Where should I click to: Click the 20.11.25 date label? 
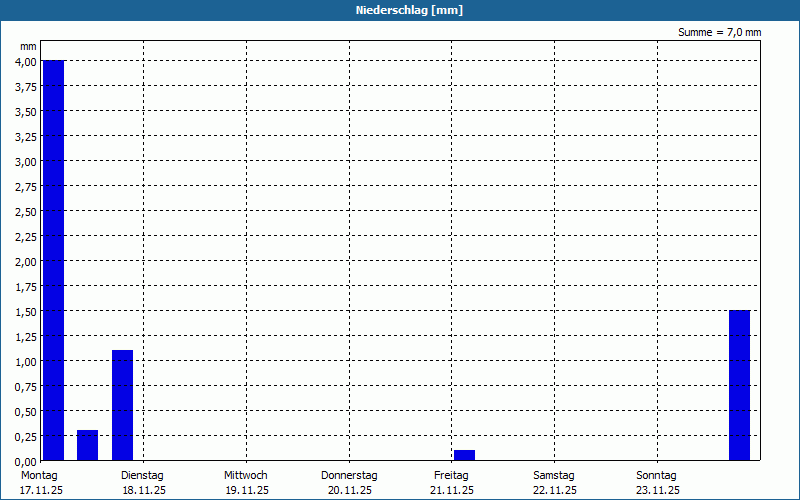[350, 491]
